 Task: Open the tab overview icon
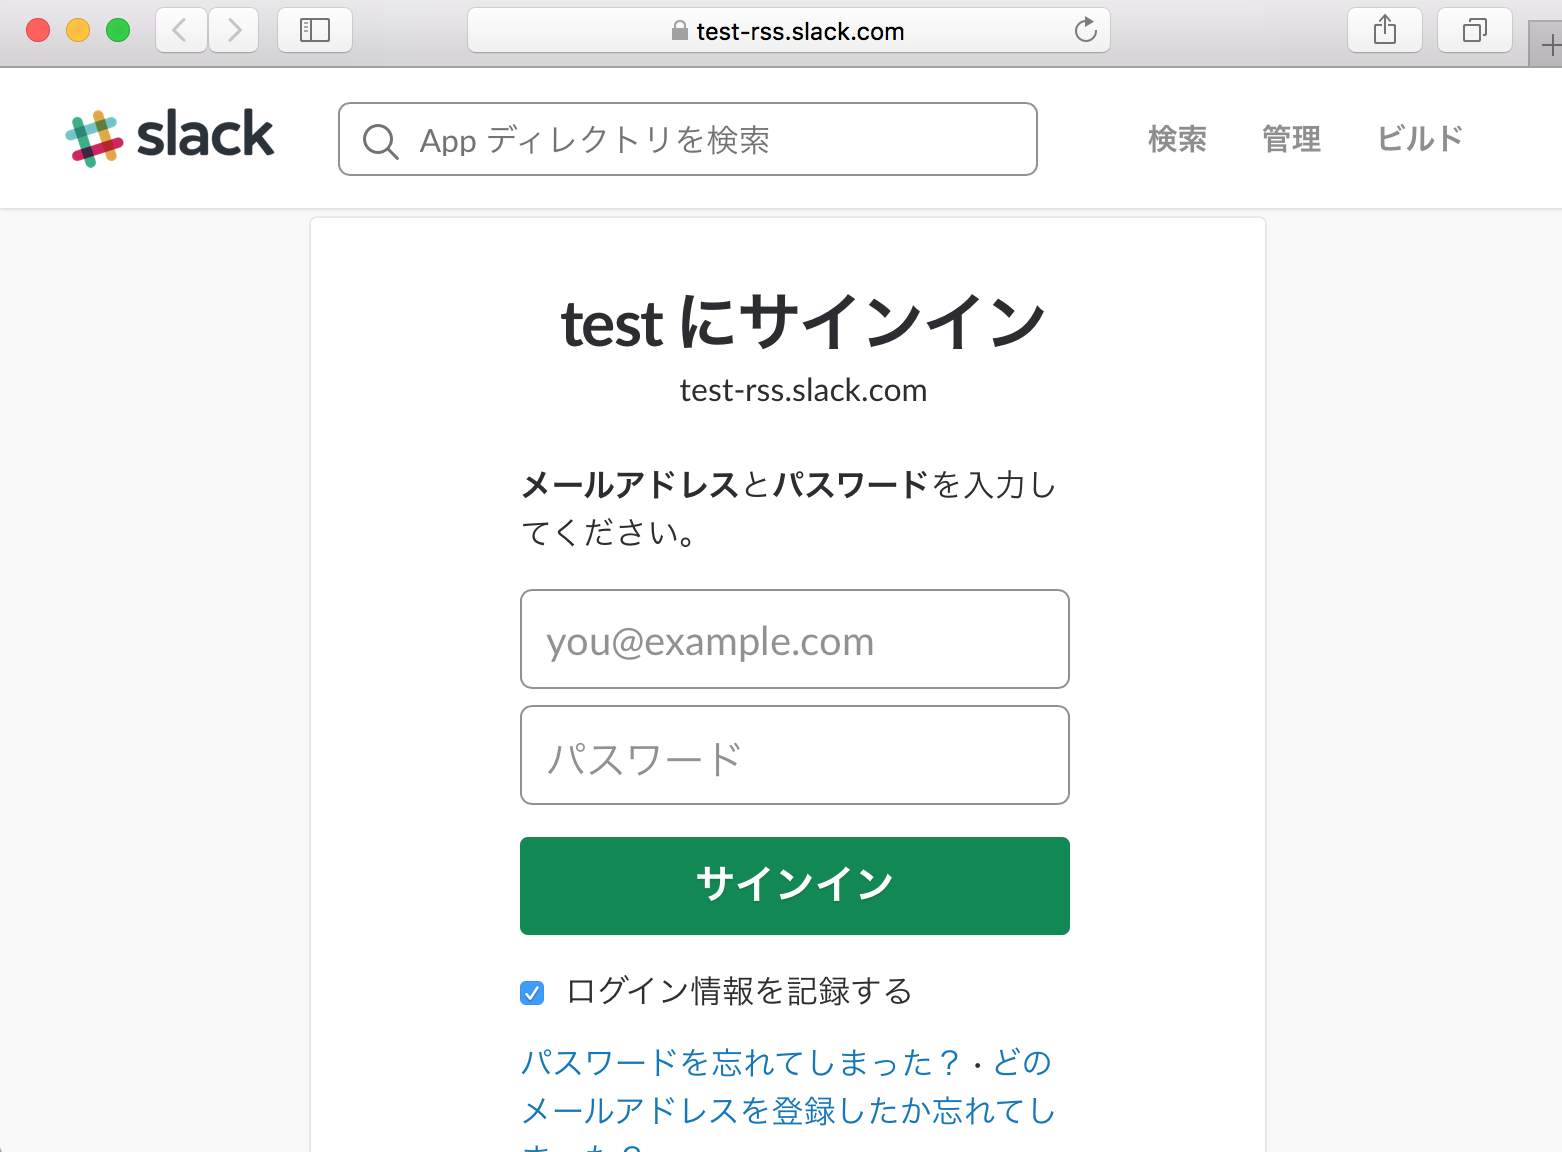[1474, 30]
